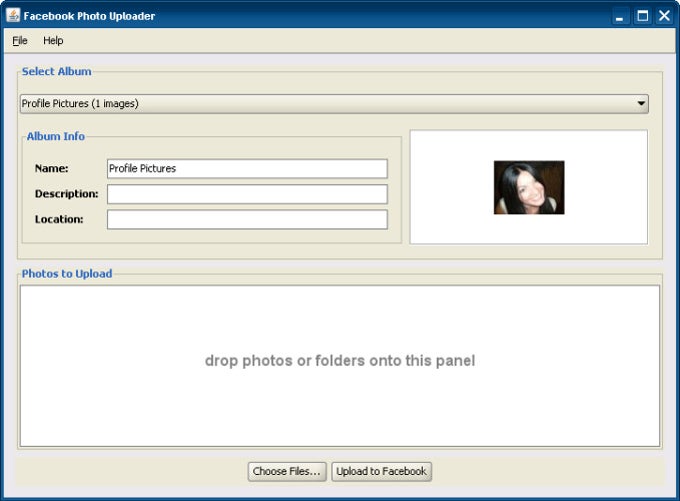Click the 'Album Info' group title
Viewport: 680px width, 501px height.
[x=56, y=136]
